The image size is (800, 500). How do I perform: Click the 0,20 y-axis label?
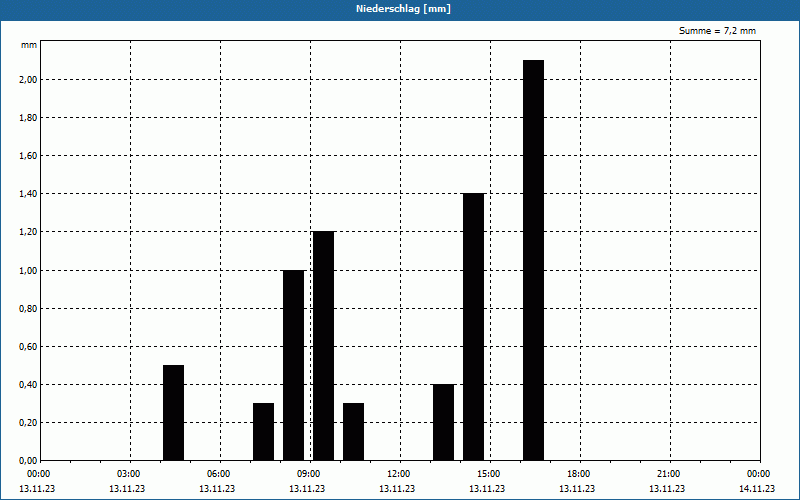tap(29, 423)
